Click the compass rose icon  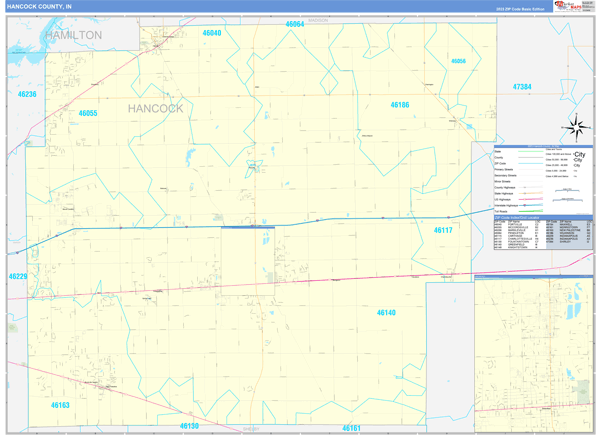tap(577, 127)
